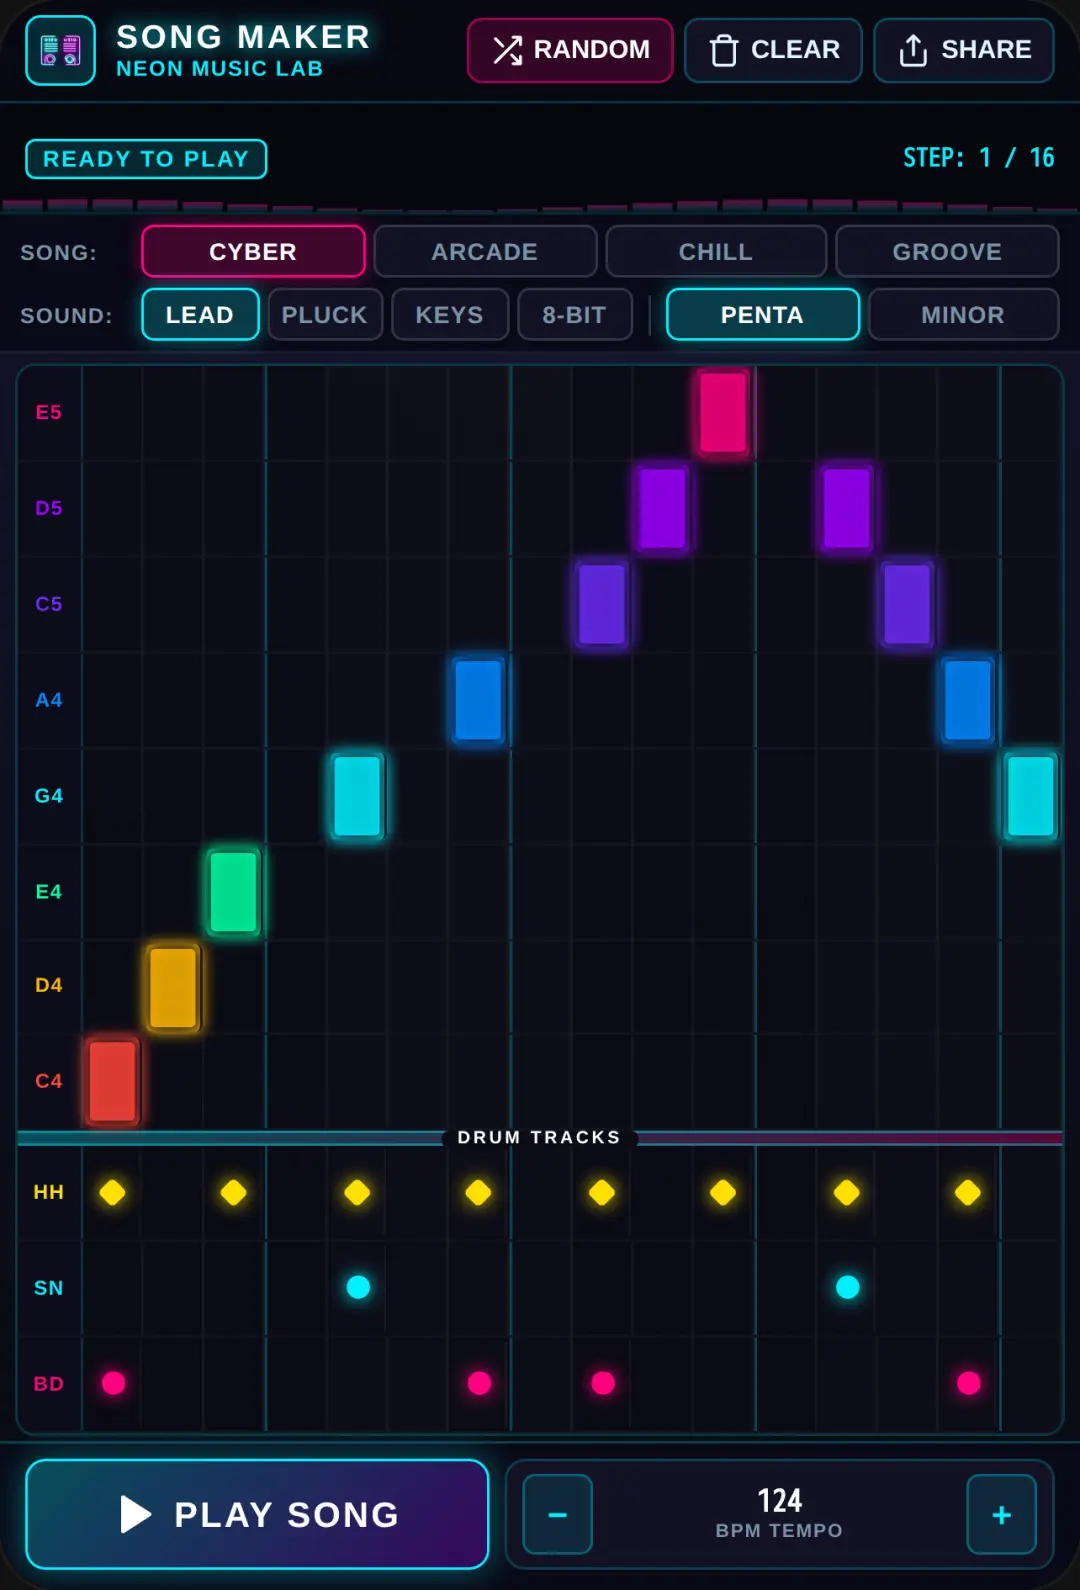This screenshot has width=1080, height=1590.
Task: Click the D4 row label
Action: [x=49, y=985]
